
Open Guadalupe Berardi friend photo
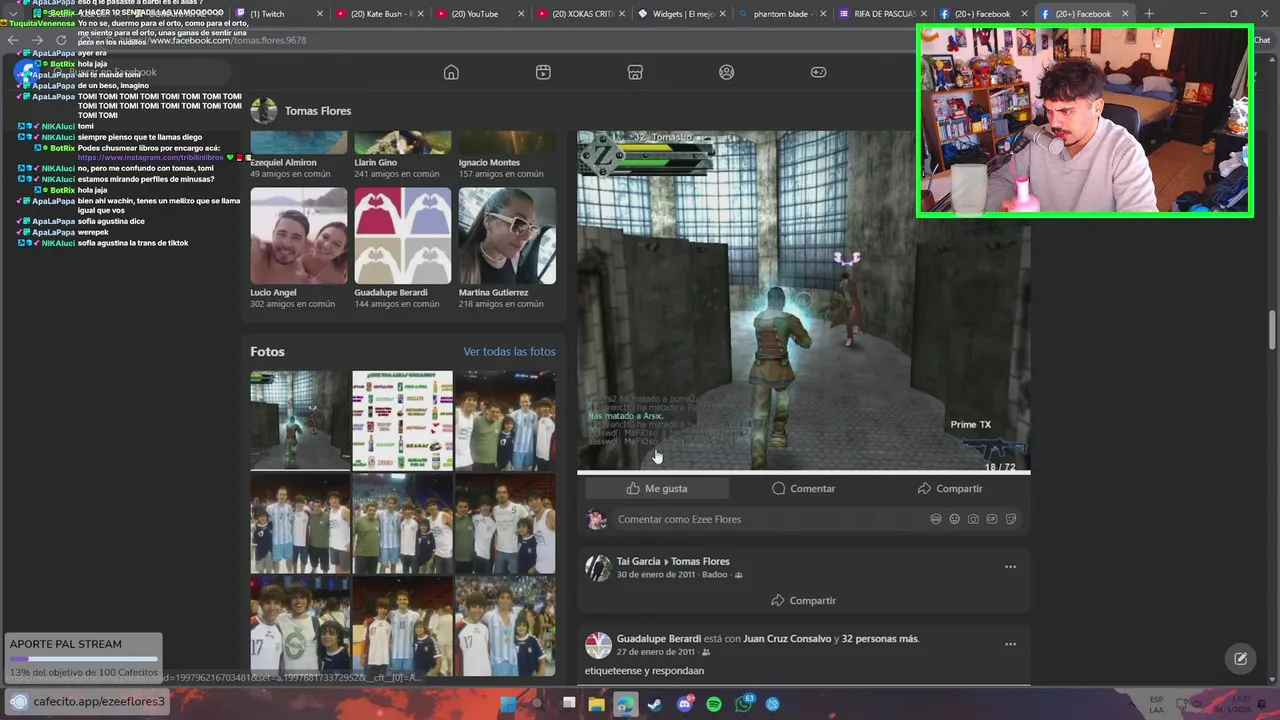(x=403, y=236)
